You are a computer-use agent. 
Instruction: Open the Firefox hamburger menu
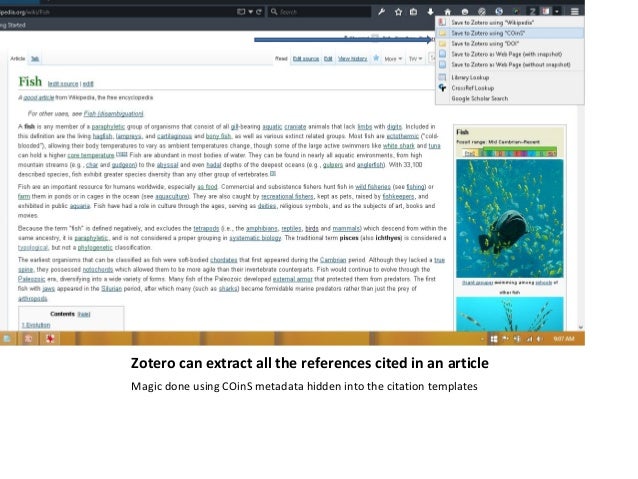[575, 12]
